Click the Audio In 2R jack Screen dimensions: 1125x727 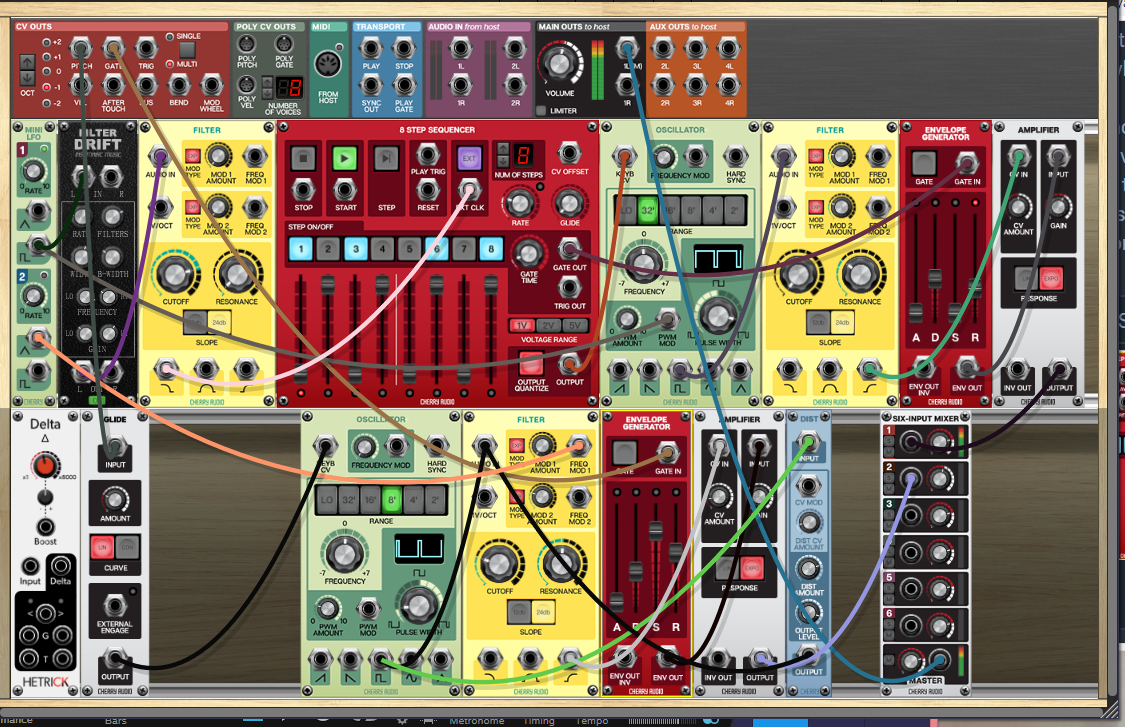pos(515,85)
